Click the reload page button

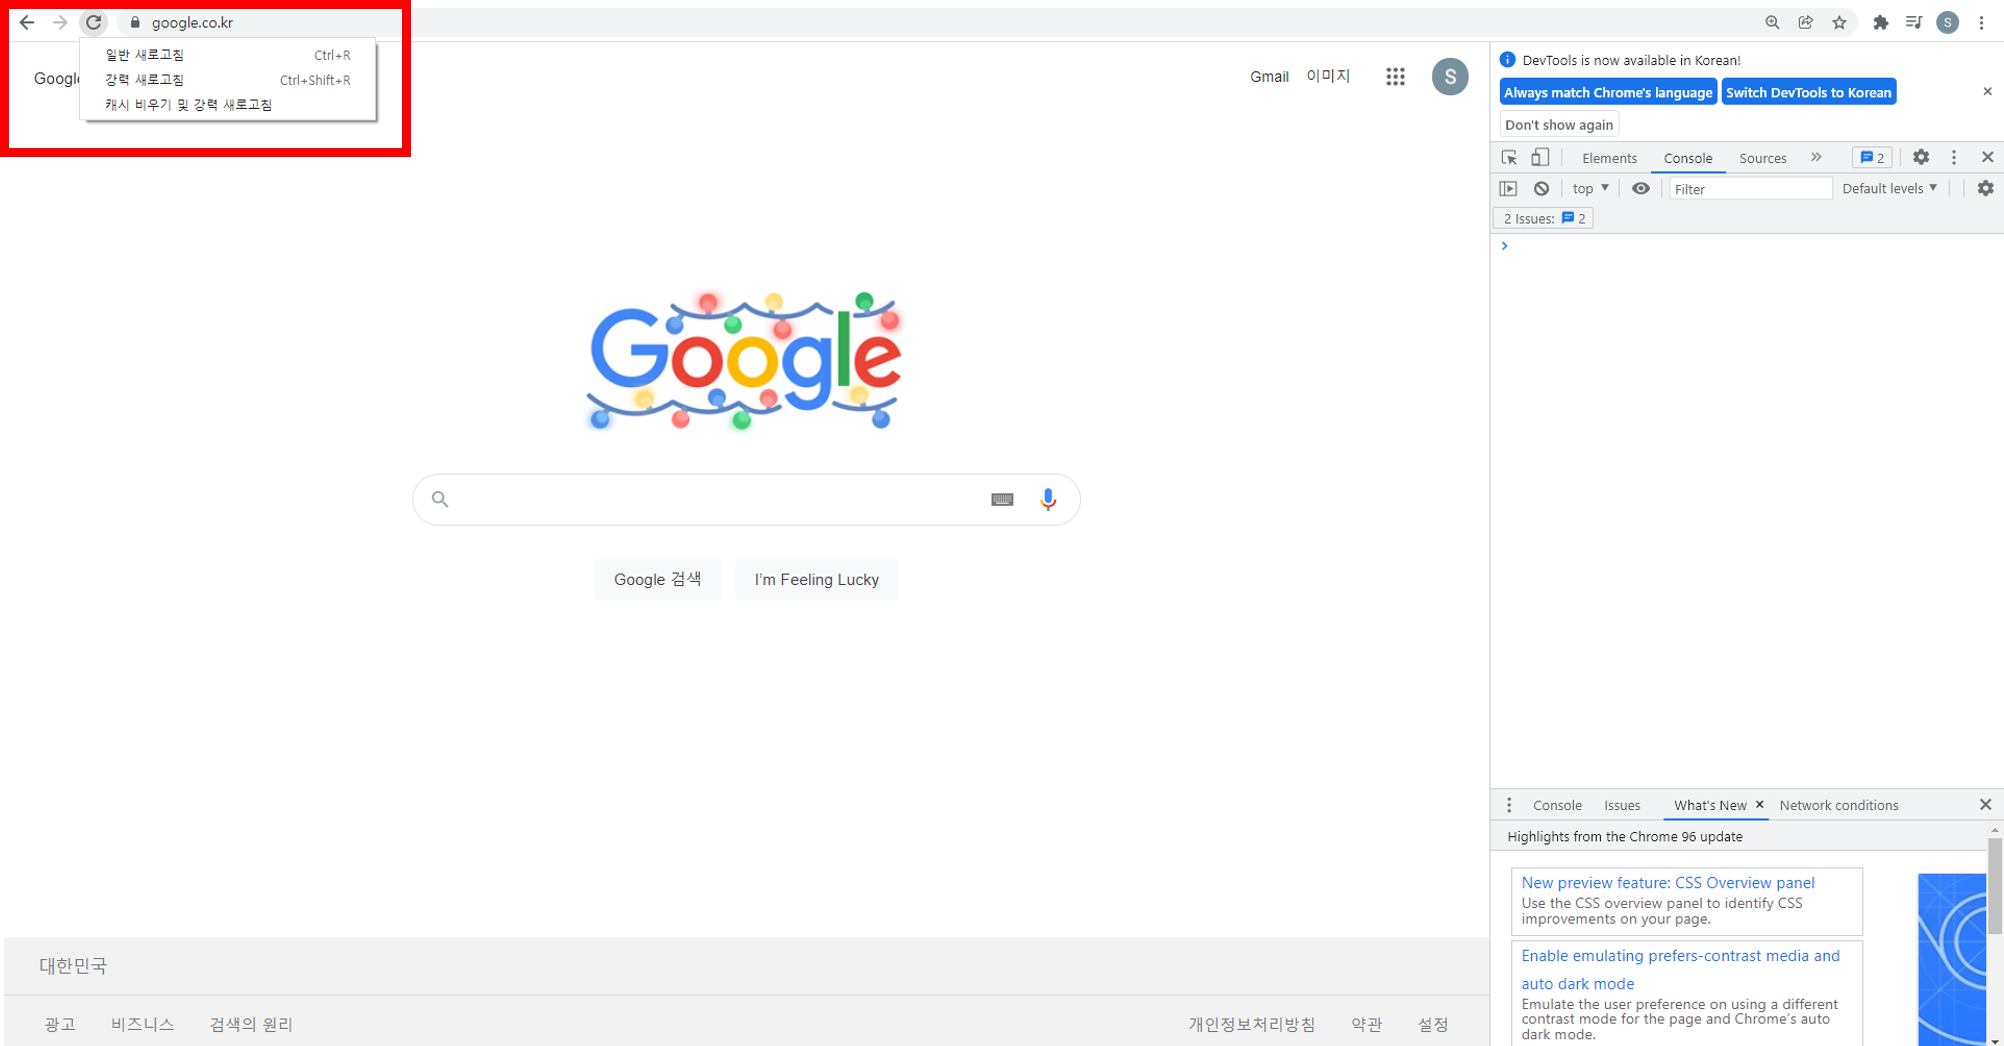coord(93,22)
